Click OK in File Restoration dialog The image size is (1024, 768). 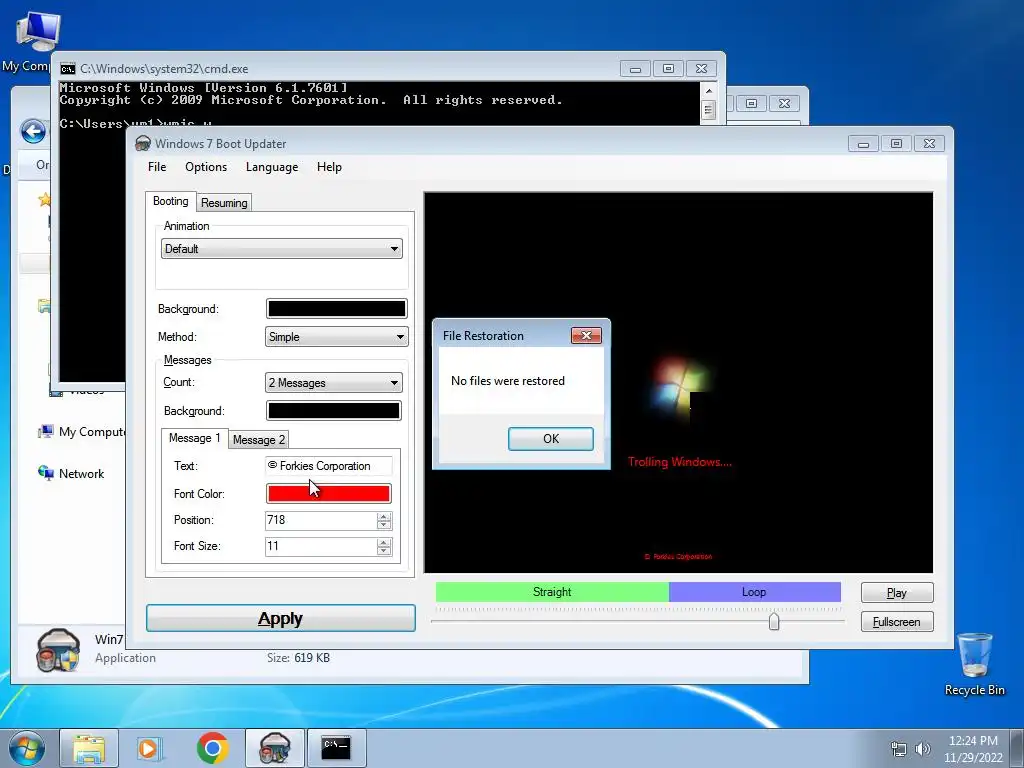point(551,439)
